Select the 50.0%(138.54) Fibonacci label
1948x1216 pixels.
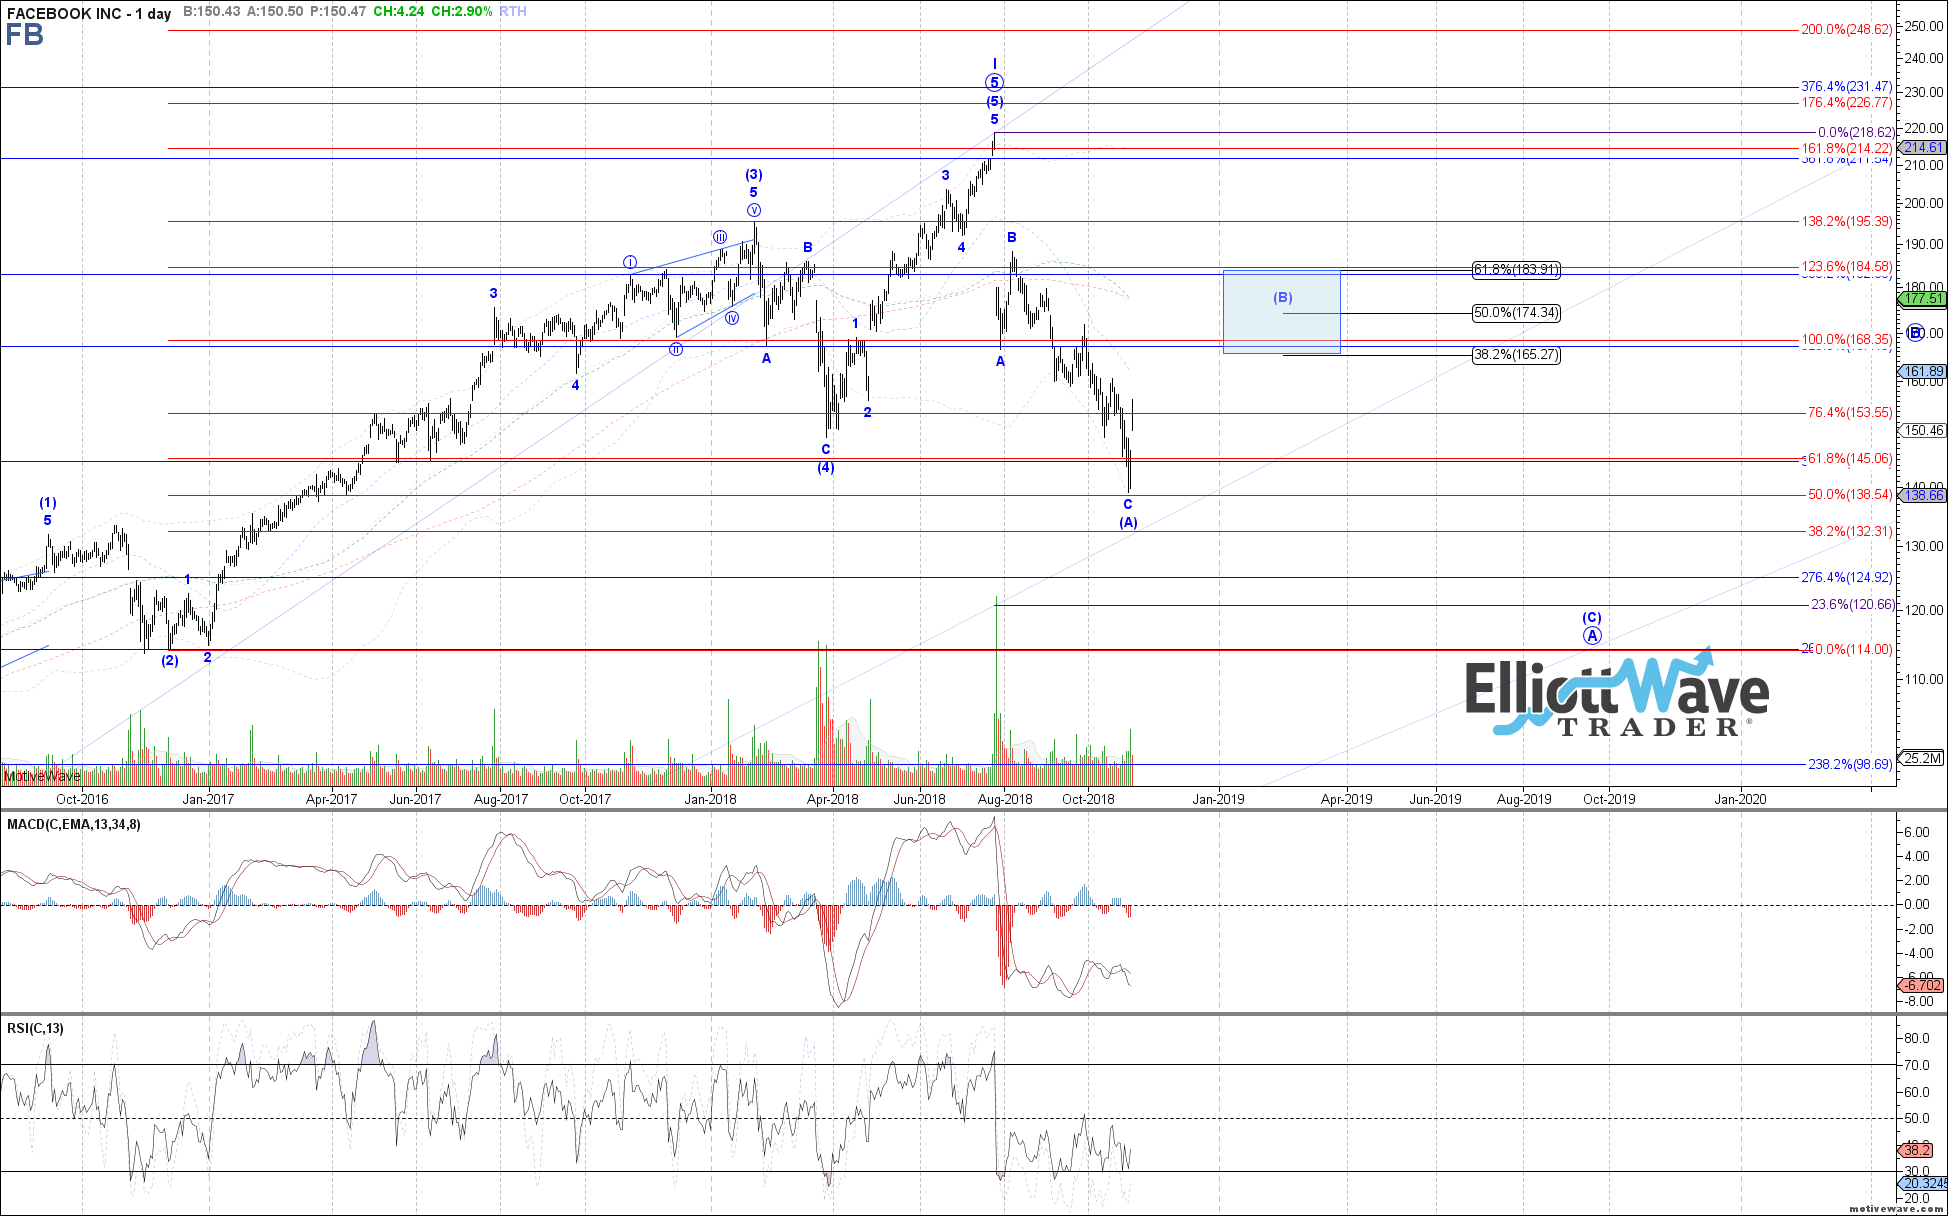(x=1849, y=495)
